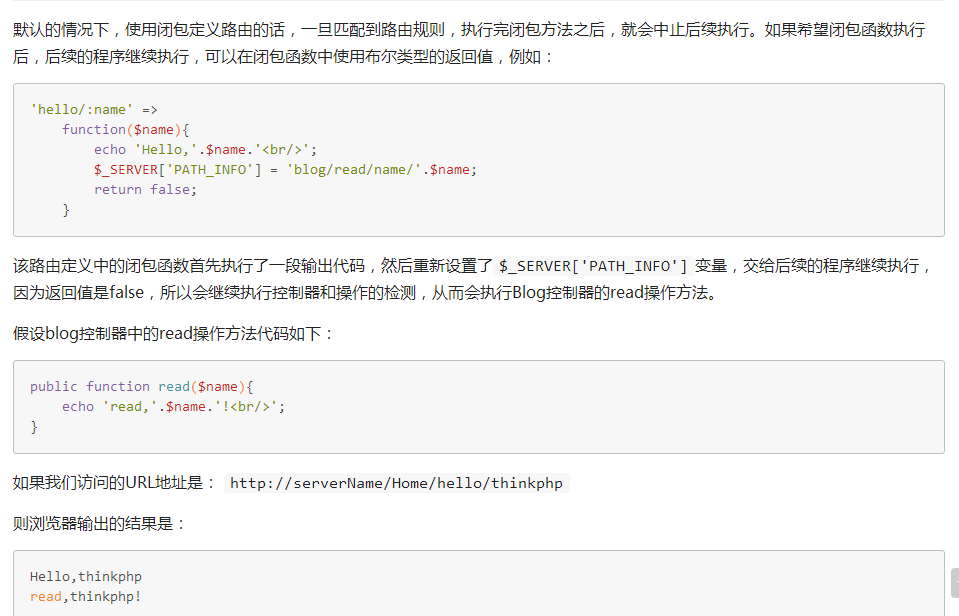Click the text 则浏览器输出的结果是
The image size is (959, 616).
pyautogui.click(x=100, y=523)
